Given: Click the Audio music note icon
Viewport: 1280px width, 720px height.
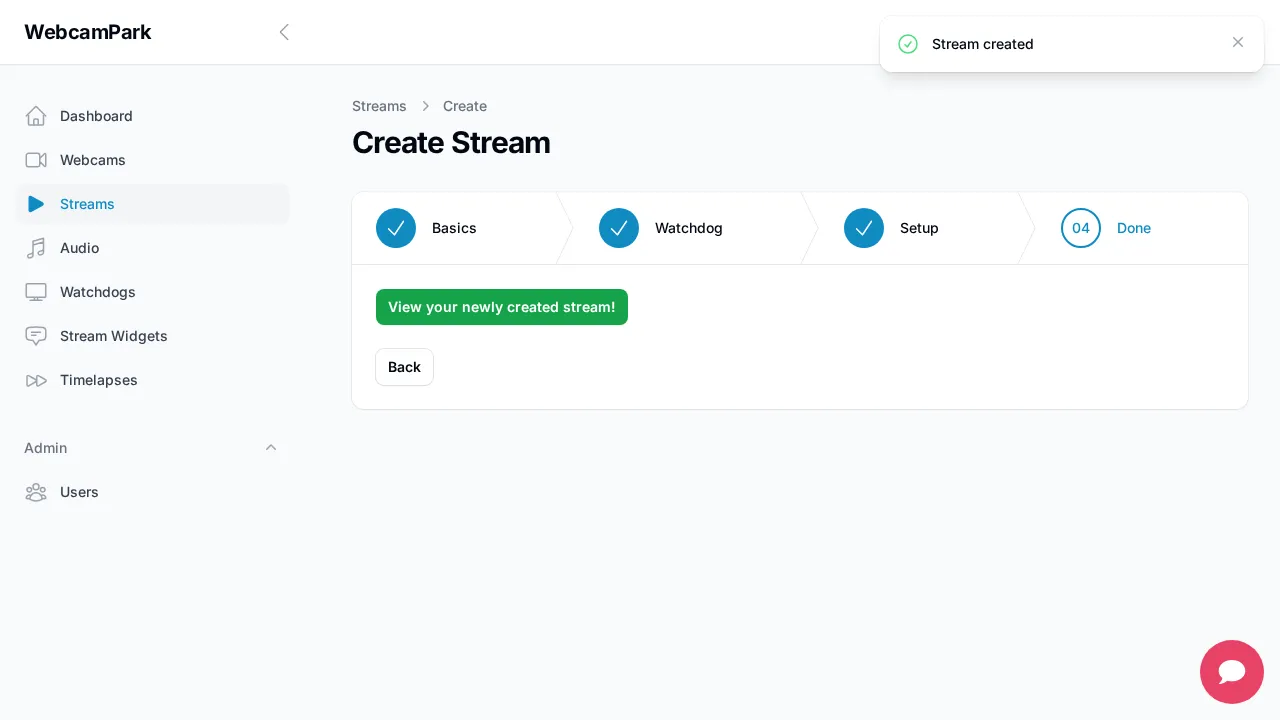Looking at the screenshot, I should click(x=36, y=248).
